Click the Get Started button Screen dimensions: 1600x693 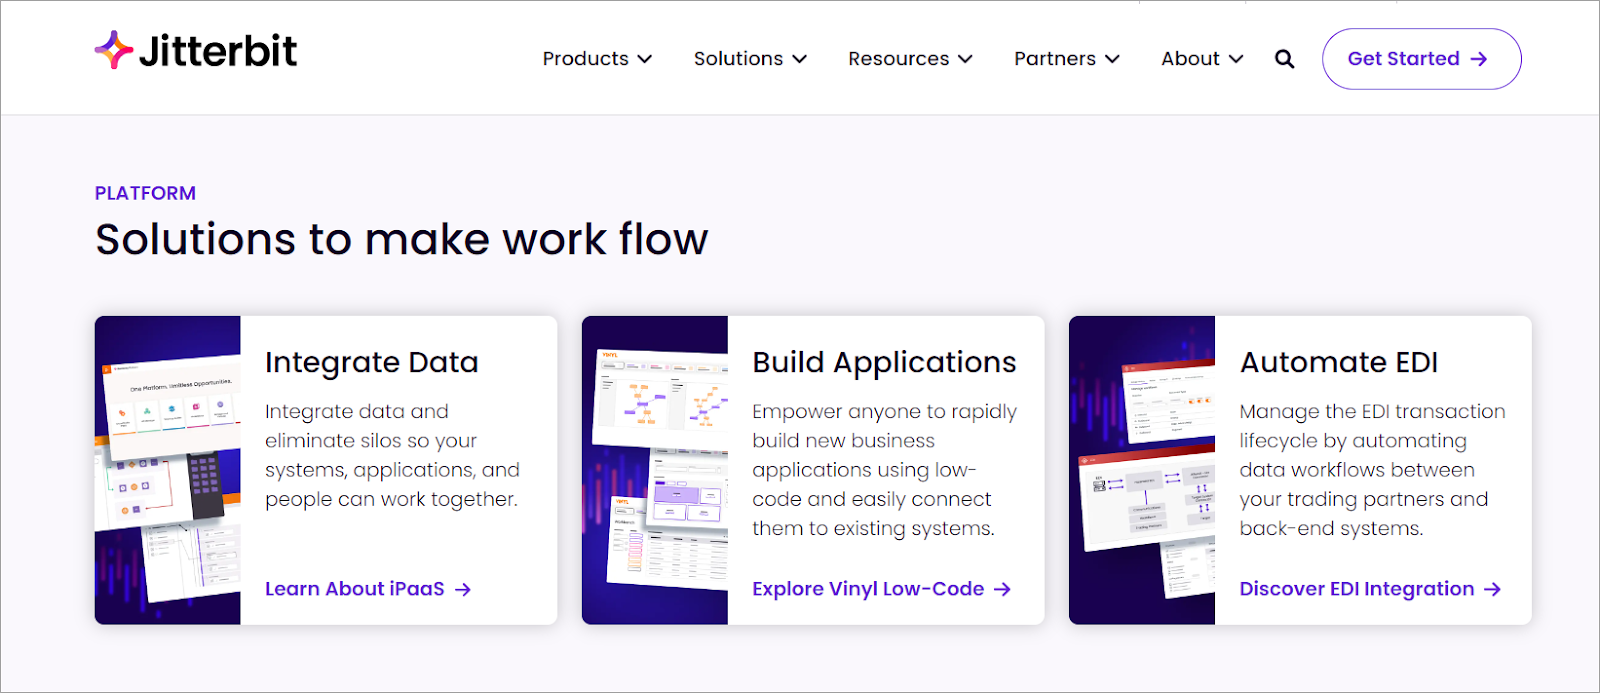1422,59
